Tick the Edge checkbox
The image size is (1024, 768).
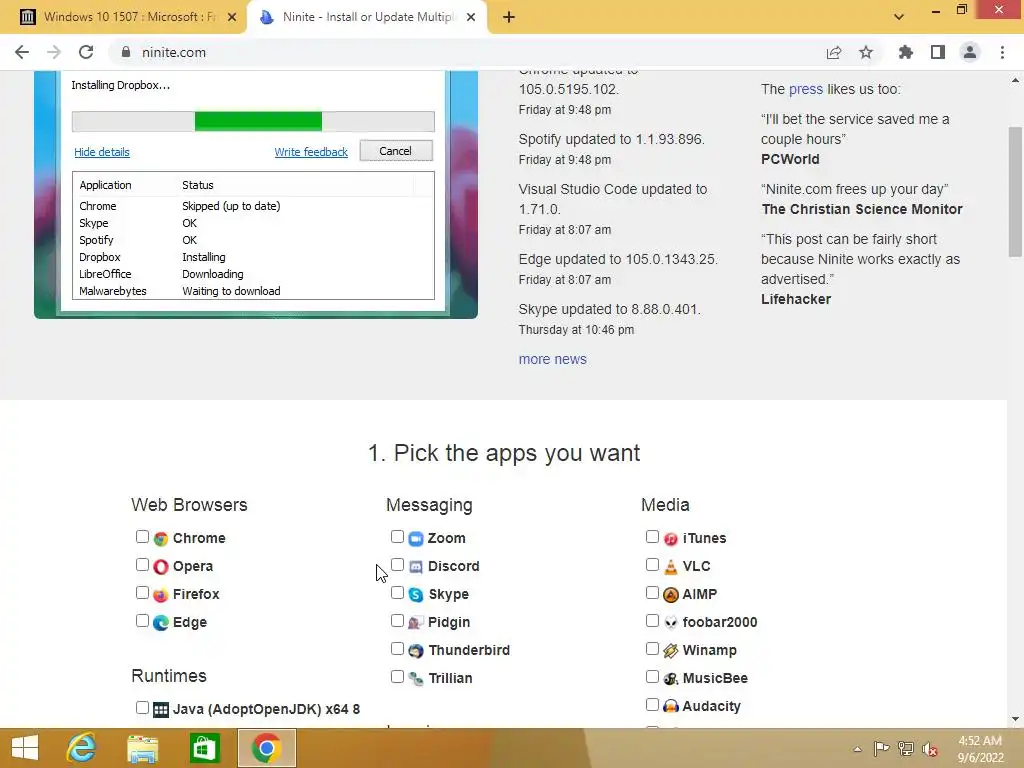pyautogui.click(x=142, y=621)
